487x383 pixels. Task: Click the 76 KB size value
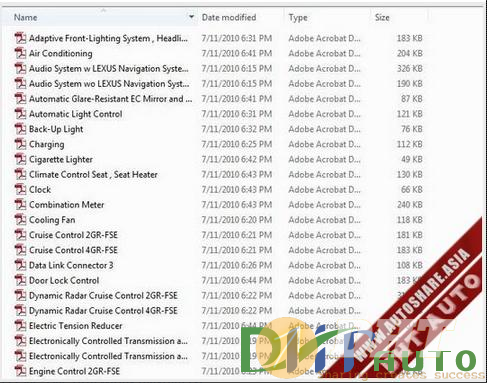point(412,129)
